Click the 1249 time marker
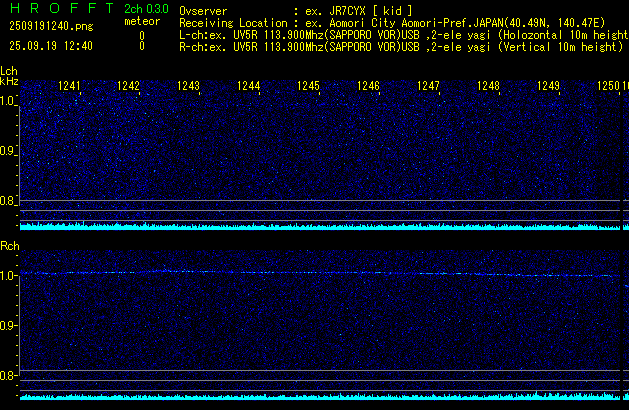 pos(549,87)
